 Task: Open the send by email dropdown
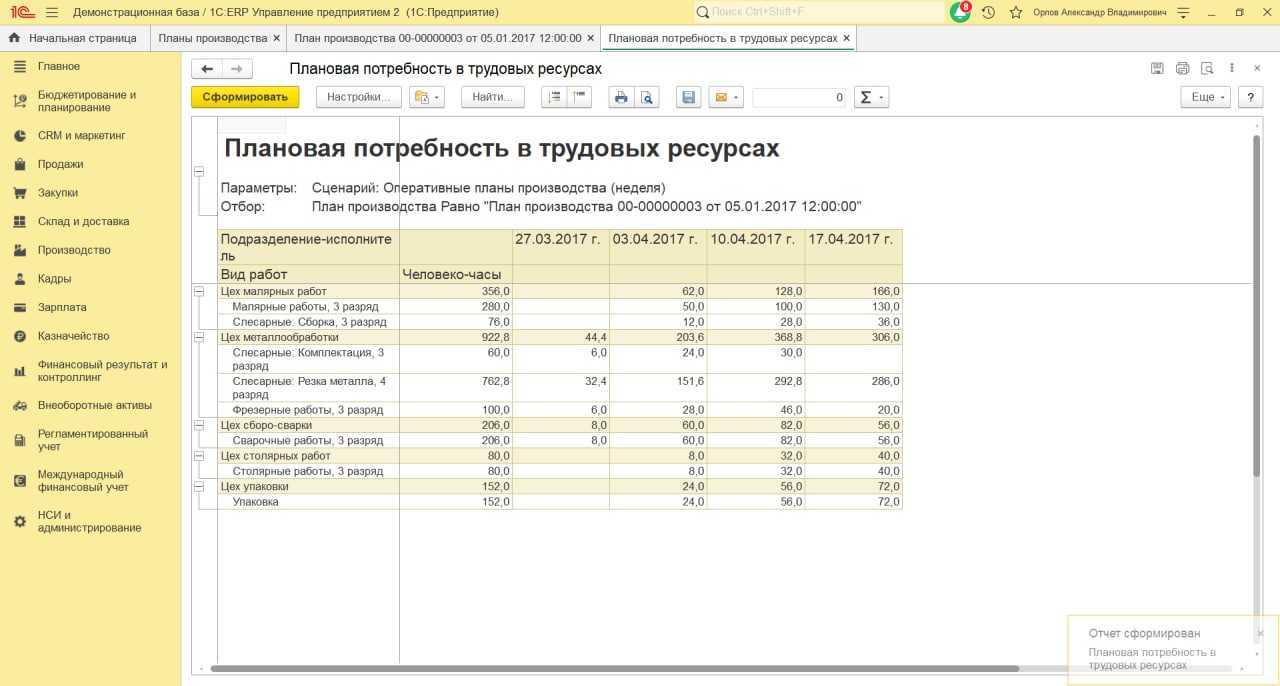coord(726,97)
